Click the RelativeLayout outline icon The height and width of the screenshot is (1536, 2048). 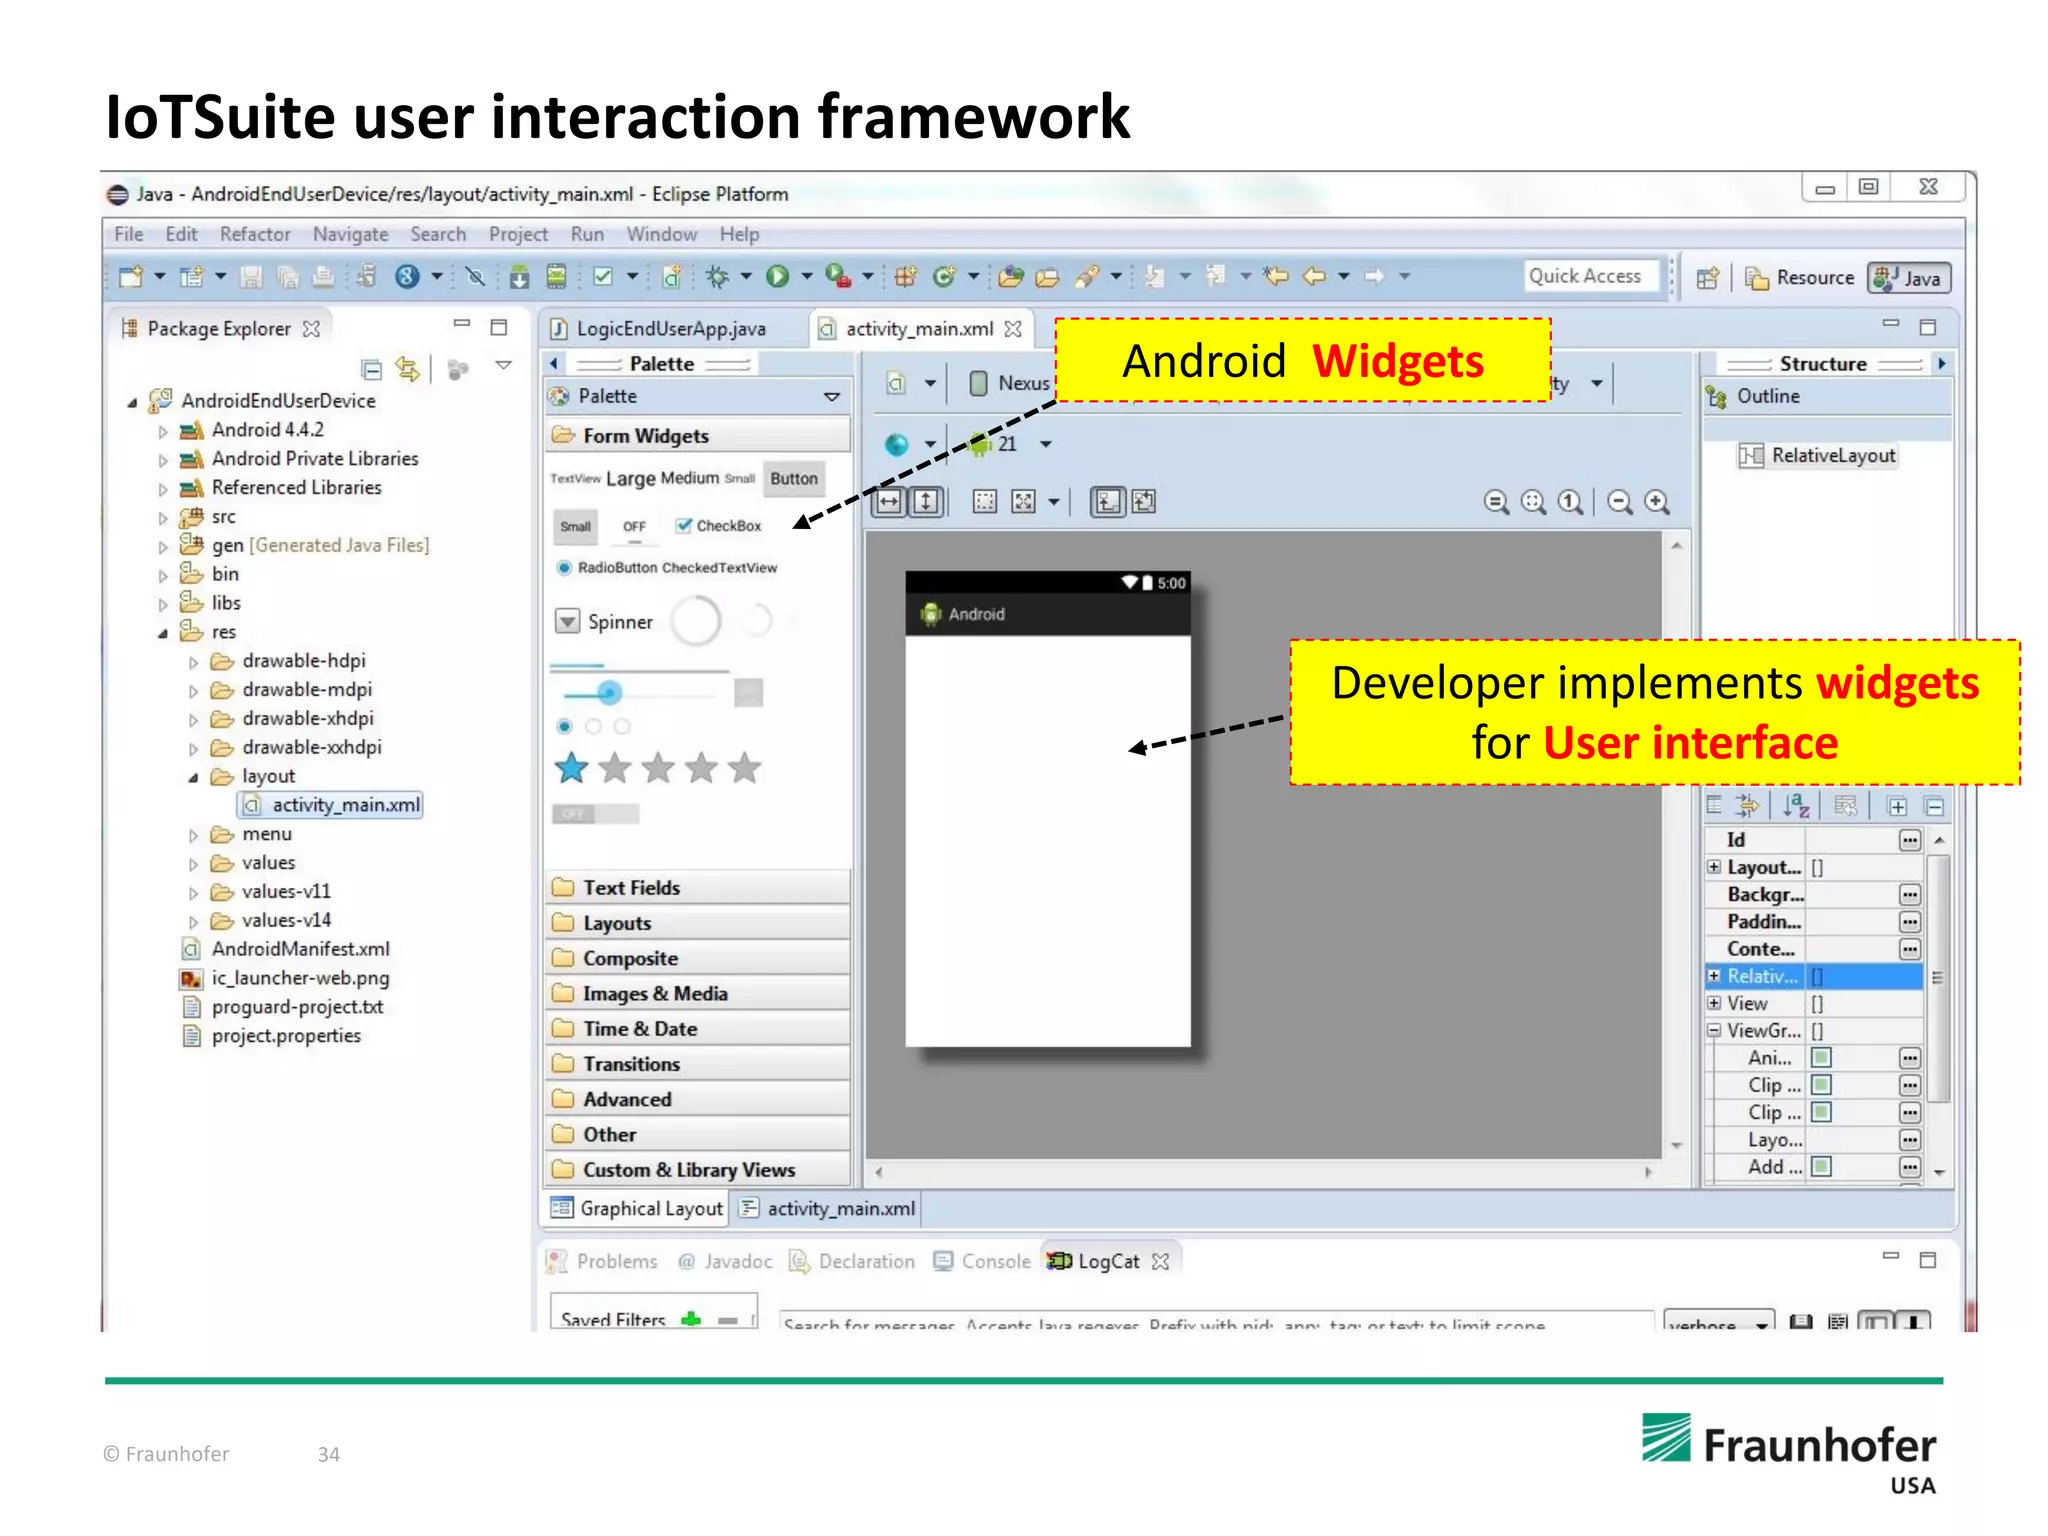1751,456
